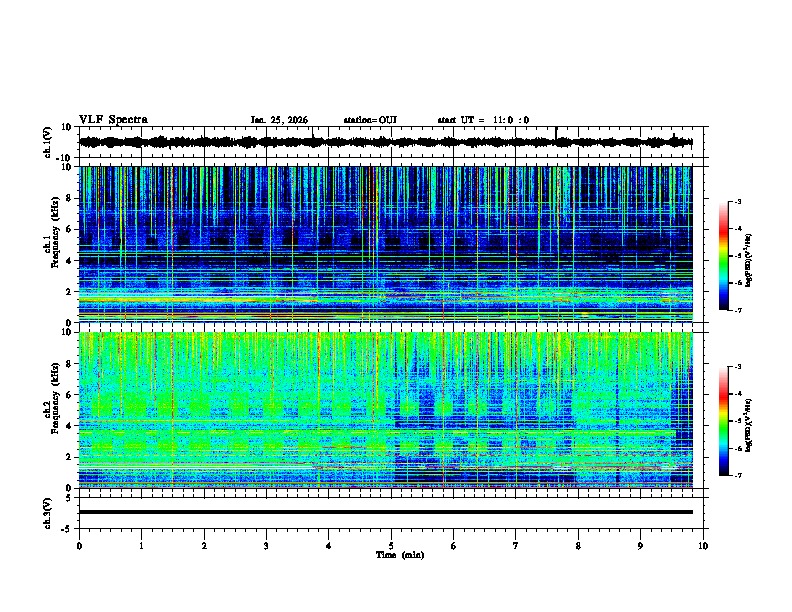Screen dimensions: 792x612
Task: Click time axis tick label '1'
Action: tap(141, 546)
